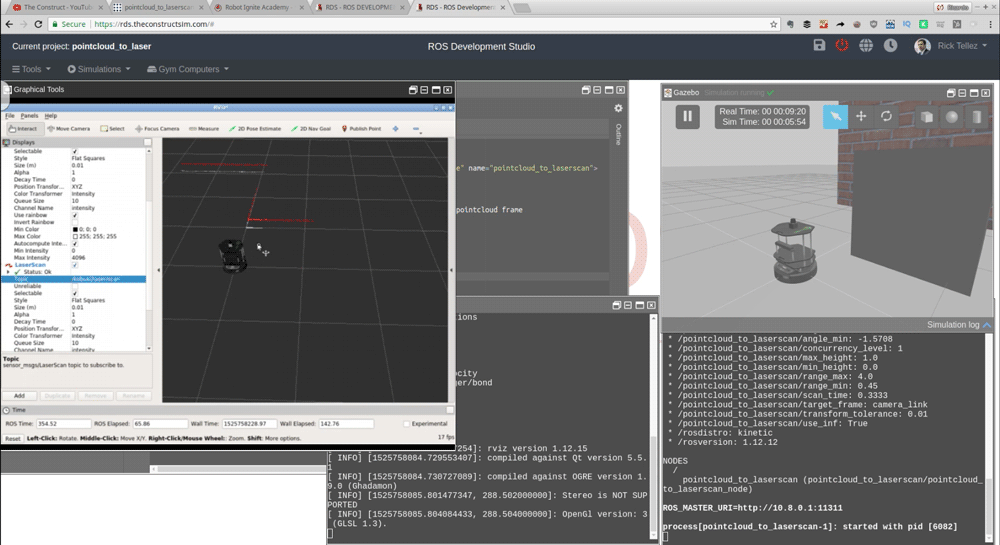This screenshot has width=1000, height=545.
Task: Toggle the Use rainbow checkbox
Action: click(75, 215)
